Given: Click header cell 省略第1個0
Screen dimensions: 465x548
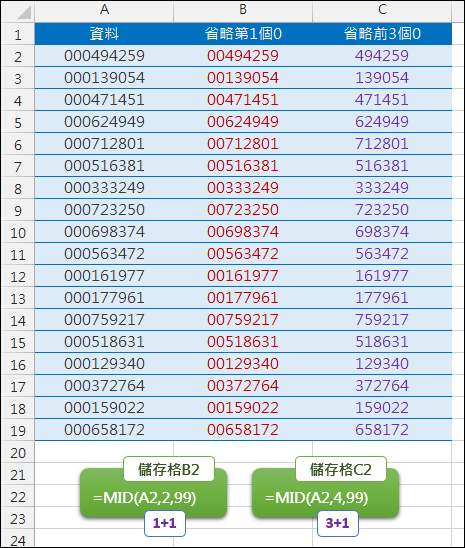Looking at the screenshot, I should click(243, 34).
